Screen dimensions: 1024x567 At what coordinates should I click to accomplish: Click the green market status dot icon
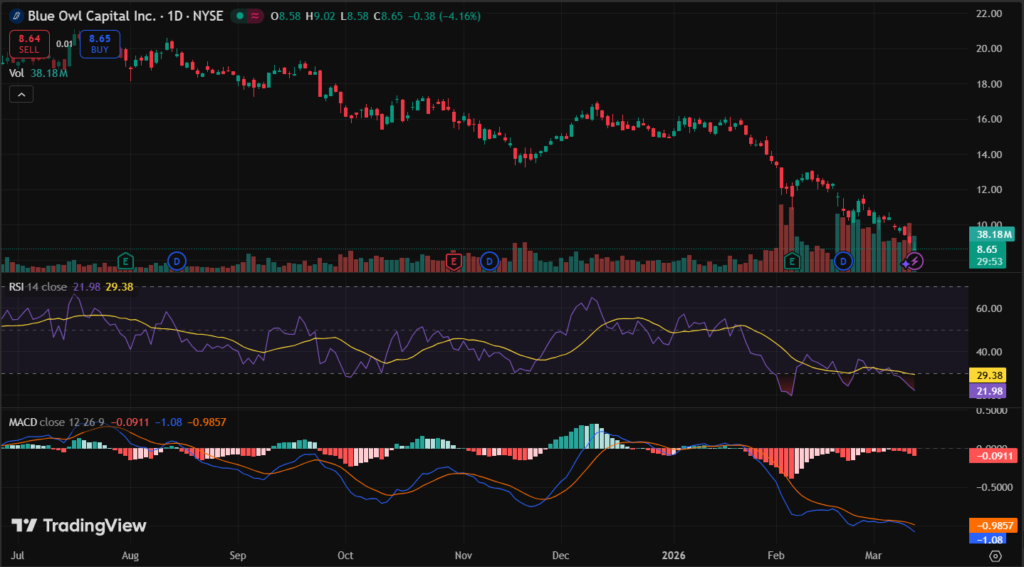coord(238,17)
